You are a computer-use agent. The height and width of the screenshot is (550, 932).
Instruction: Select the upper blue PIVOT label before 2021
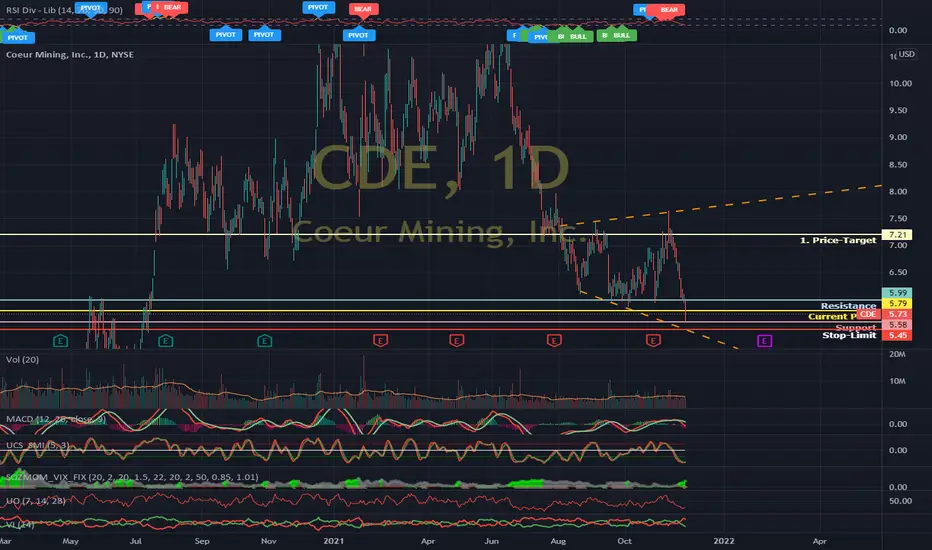click(x=318, y=7)
